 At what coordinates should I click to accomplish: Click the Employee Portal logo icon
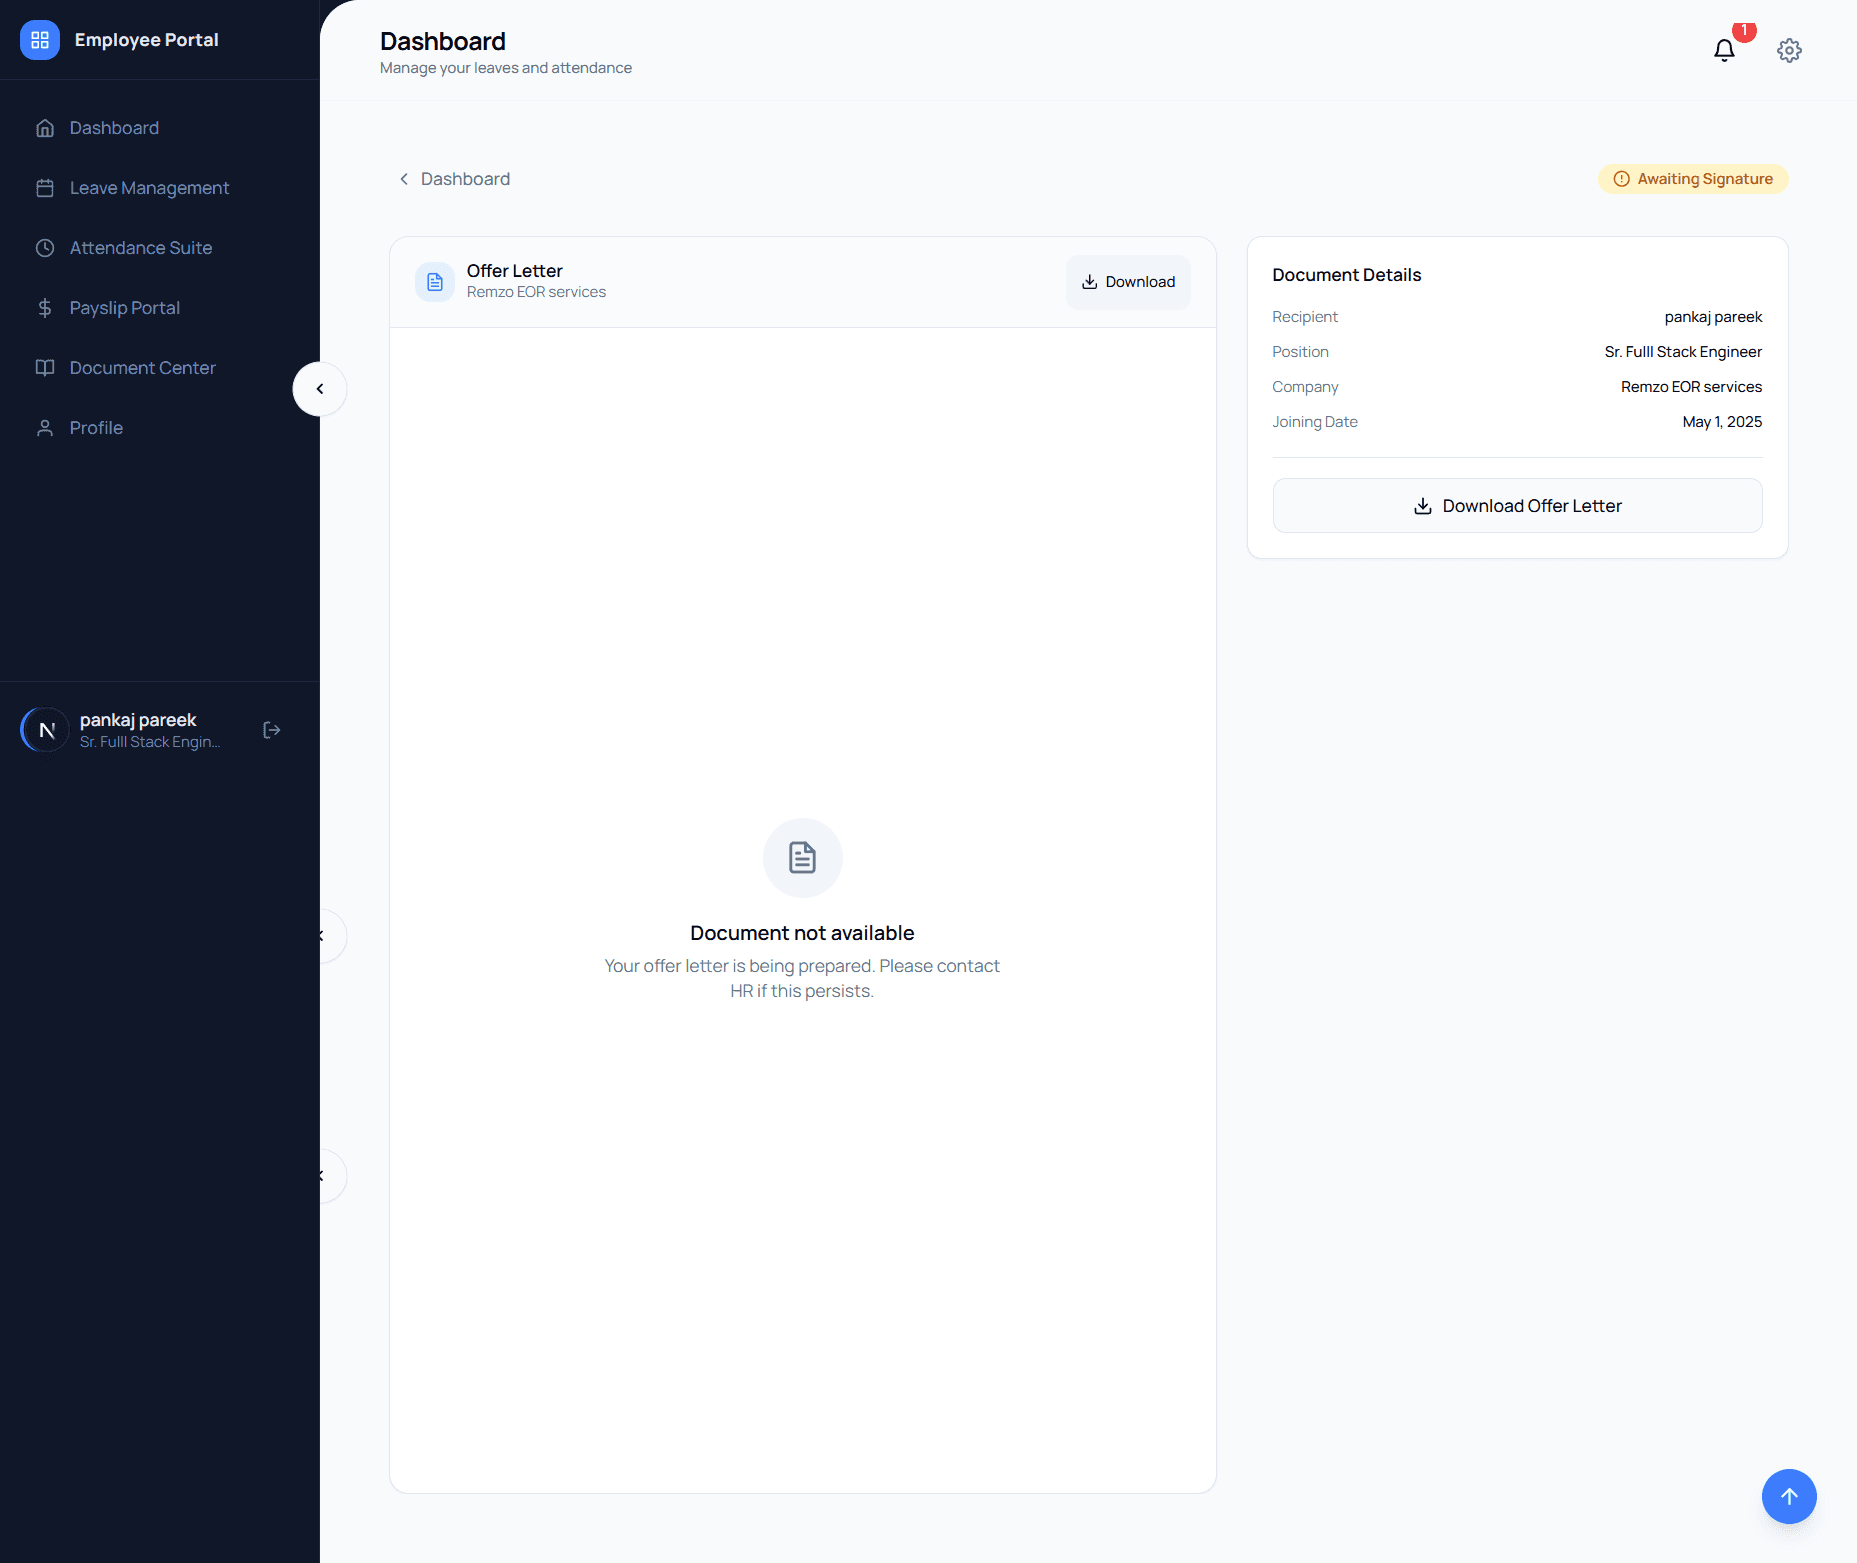point(40,40)
